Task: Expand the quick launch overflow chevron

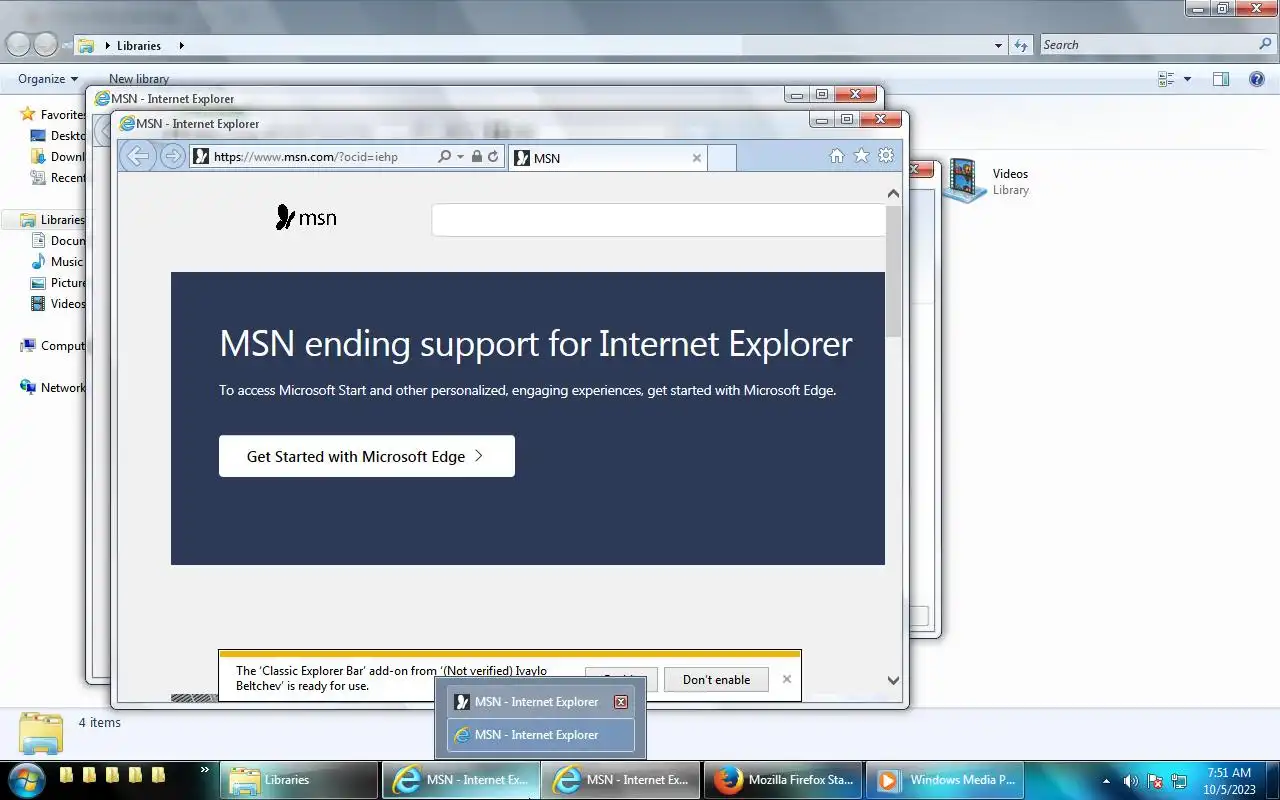Action: pyautogui.click(x=205, y=770)
